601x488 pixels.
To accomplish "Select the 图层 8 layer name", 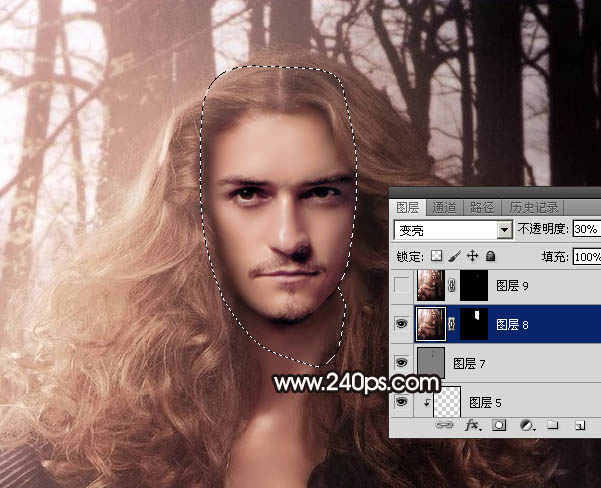I will click(x=512, y=325).
